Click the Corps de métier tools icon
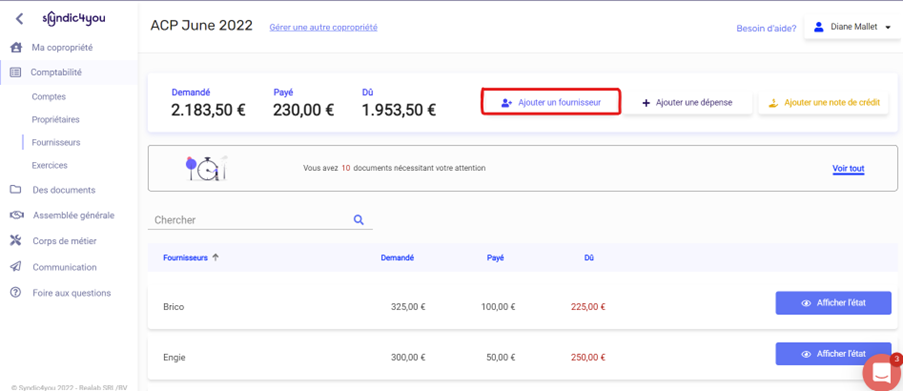This screenshot has height=391, width=903. pos(16,241)
